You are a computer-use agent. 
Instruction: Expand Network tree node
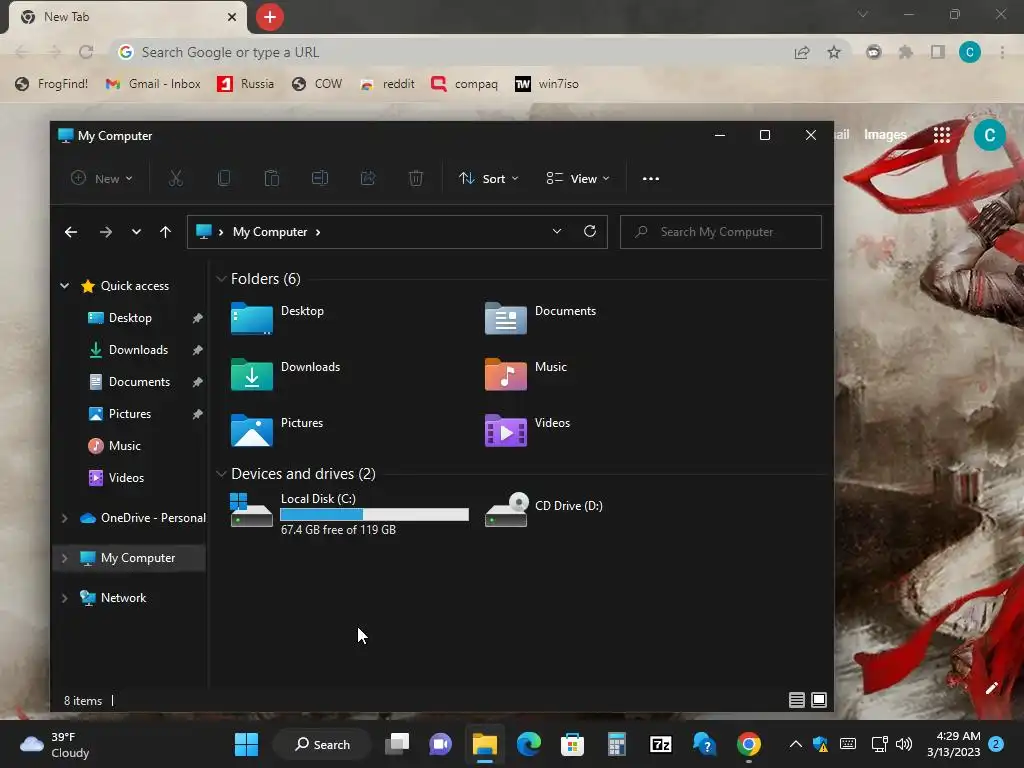(x=65, y=598)
